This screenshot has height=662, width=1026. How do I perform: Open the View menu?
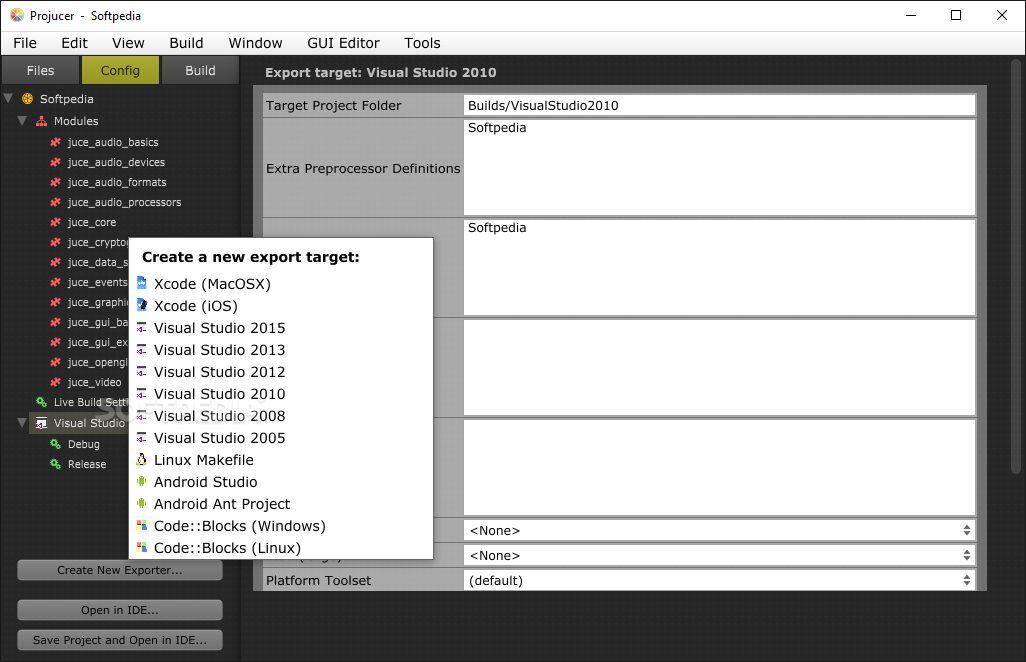[128, 43]
